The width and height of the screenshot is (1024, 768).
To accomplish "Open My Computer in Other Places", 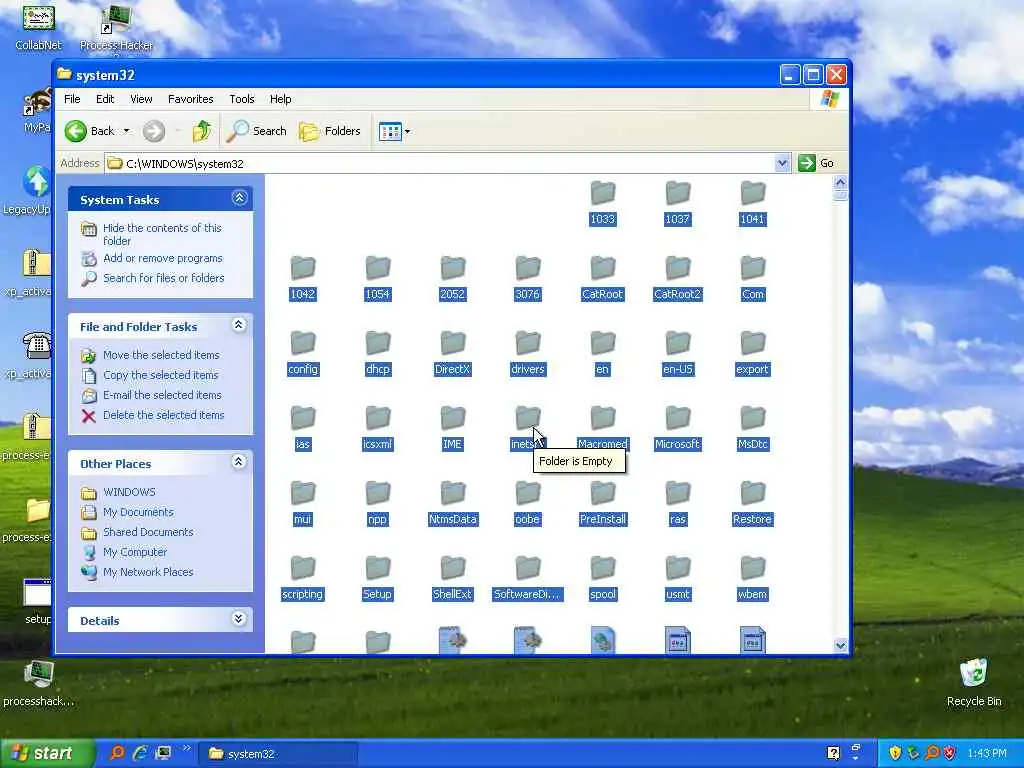I will click(135, 552).
